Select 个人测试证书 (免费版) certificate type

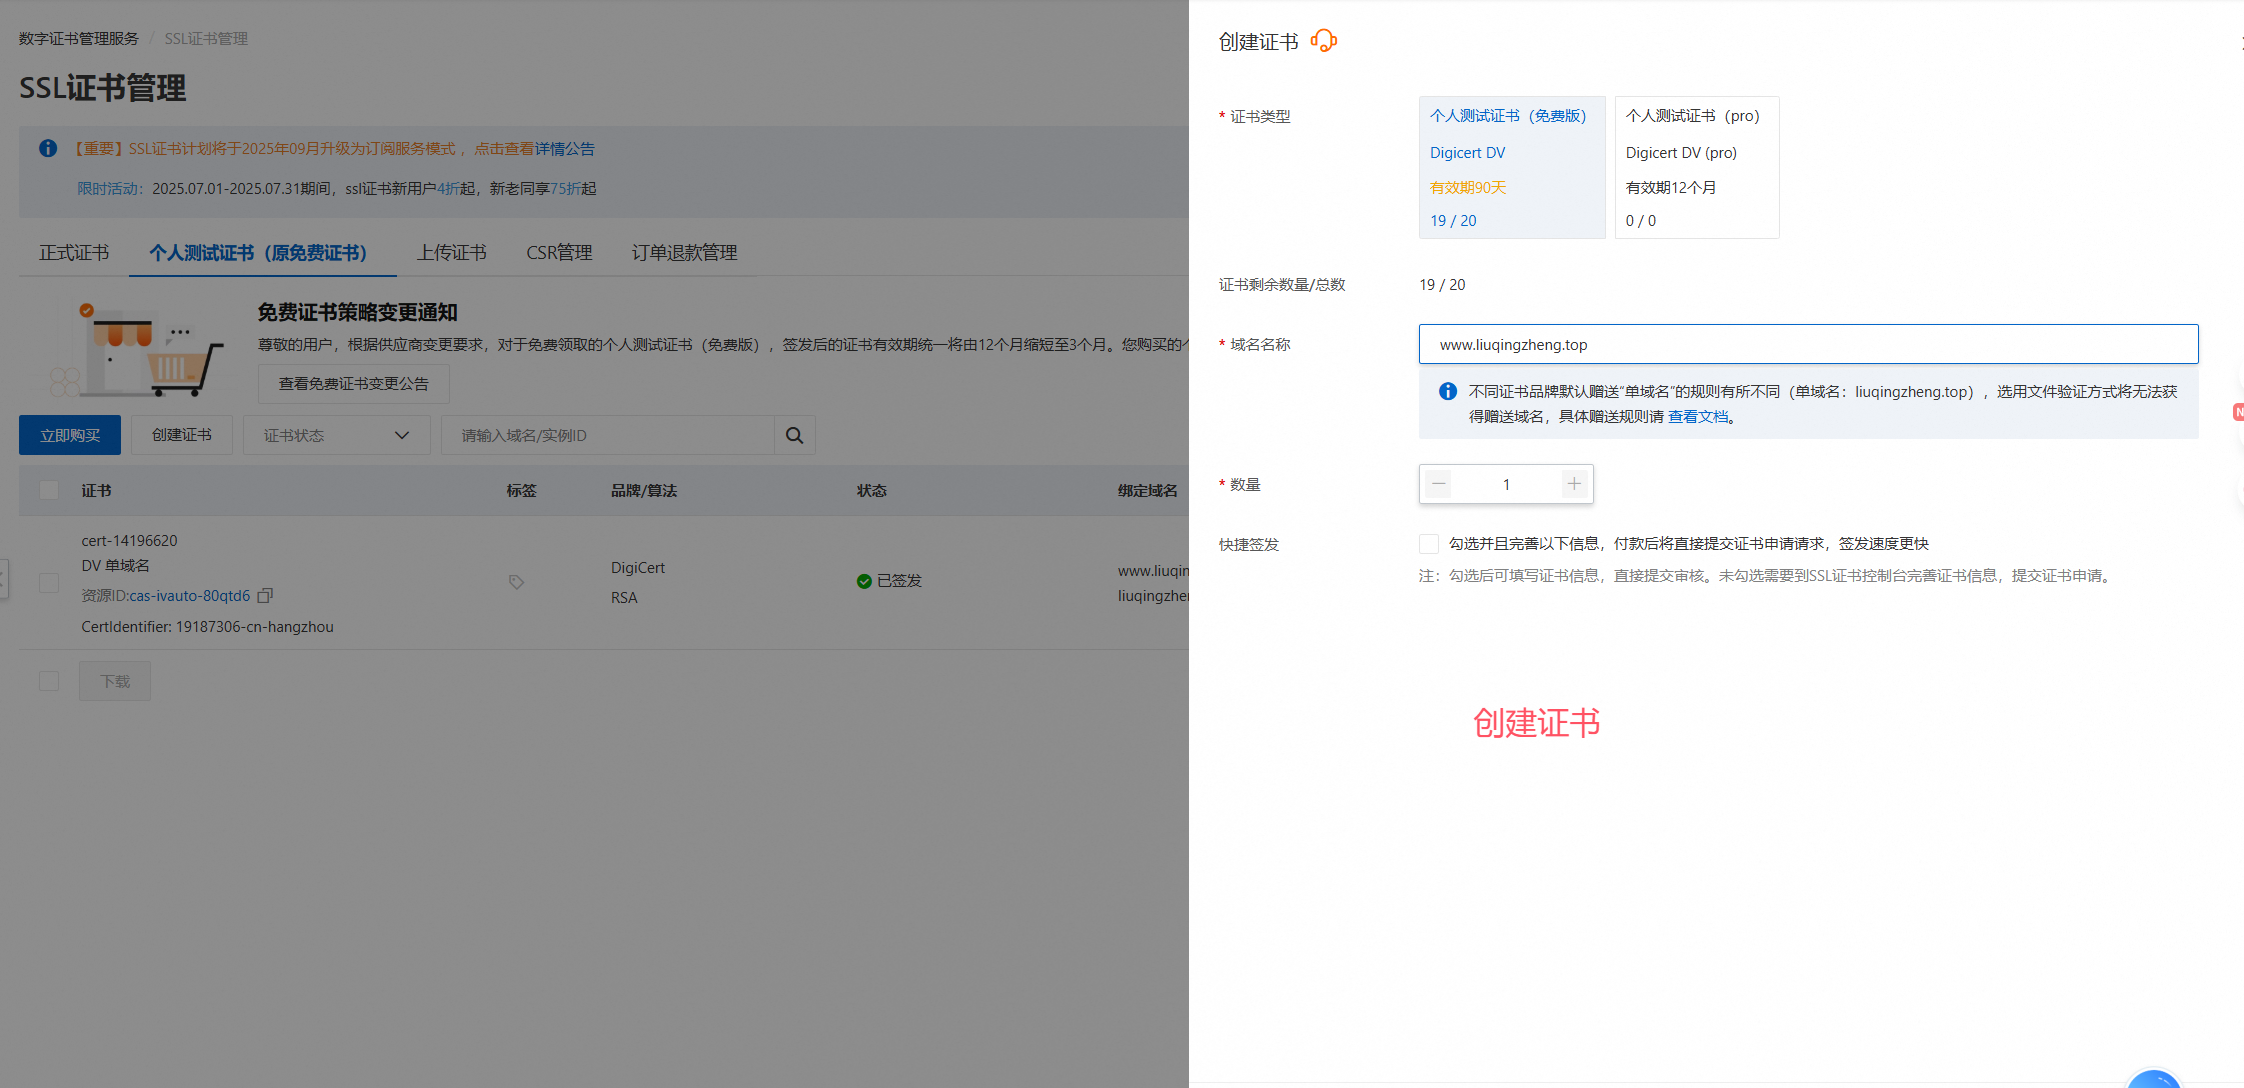pyautogui.click(x=1511, y=167)
